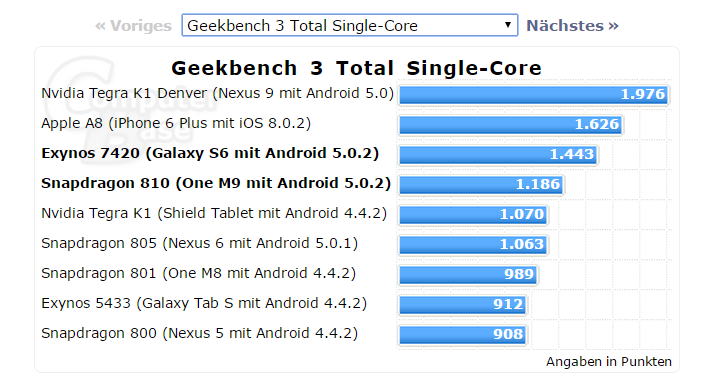Select the Snapdragon 810 bar showing 1.186

[481, 185]
